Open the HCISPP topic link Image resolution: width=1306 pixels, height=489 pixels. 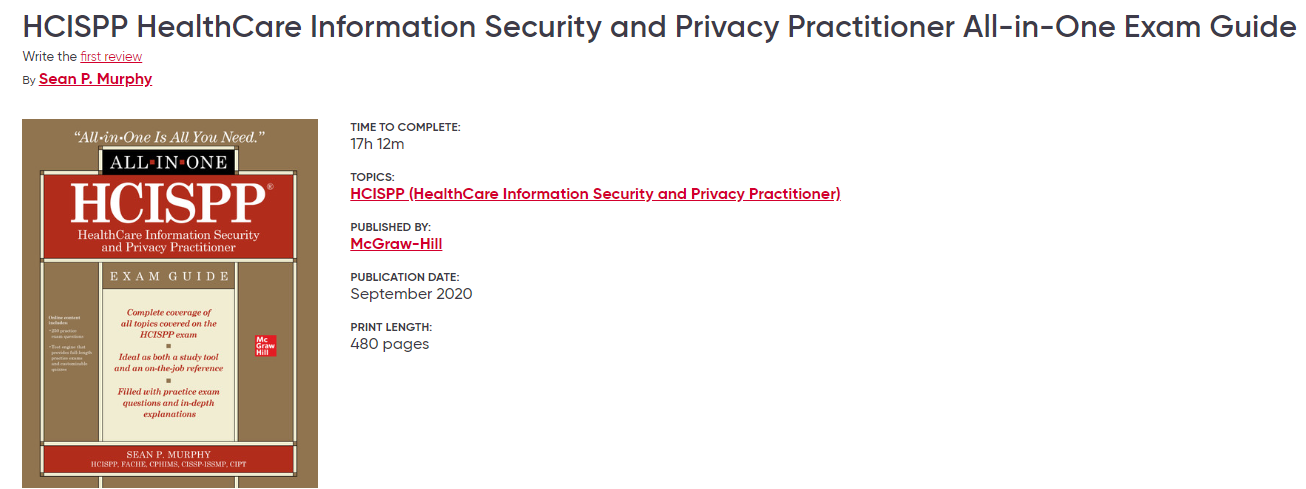click(595, 194)
